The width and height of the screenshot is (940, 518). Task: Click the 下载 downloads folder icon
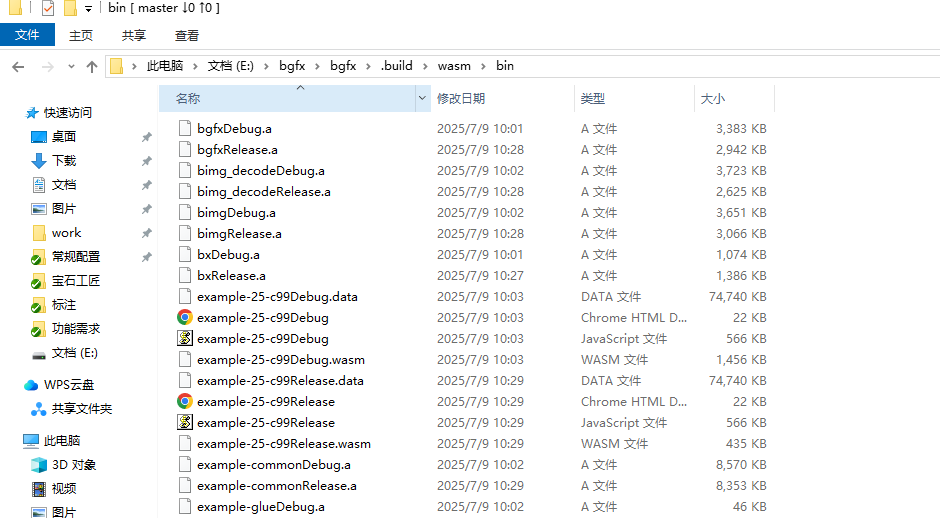click(x=39, y=161)
